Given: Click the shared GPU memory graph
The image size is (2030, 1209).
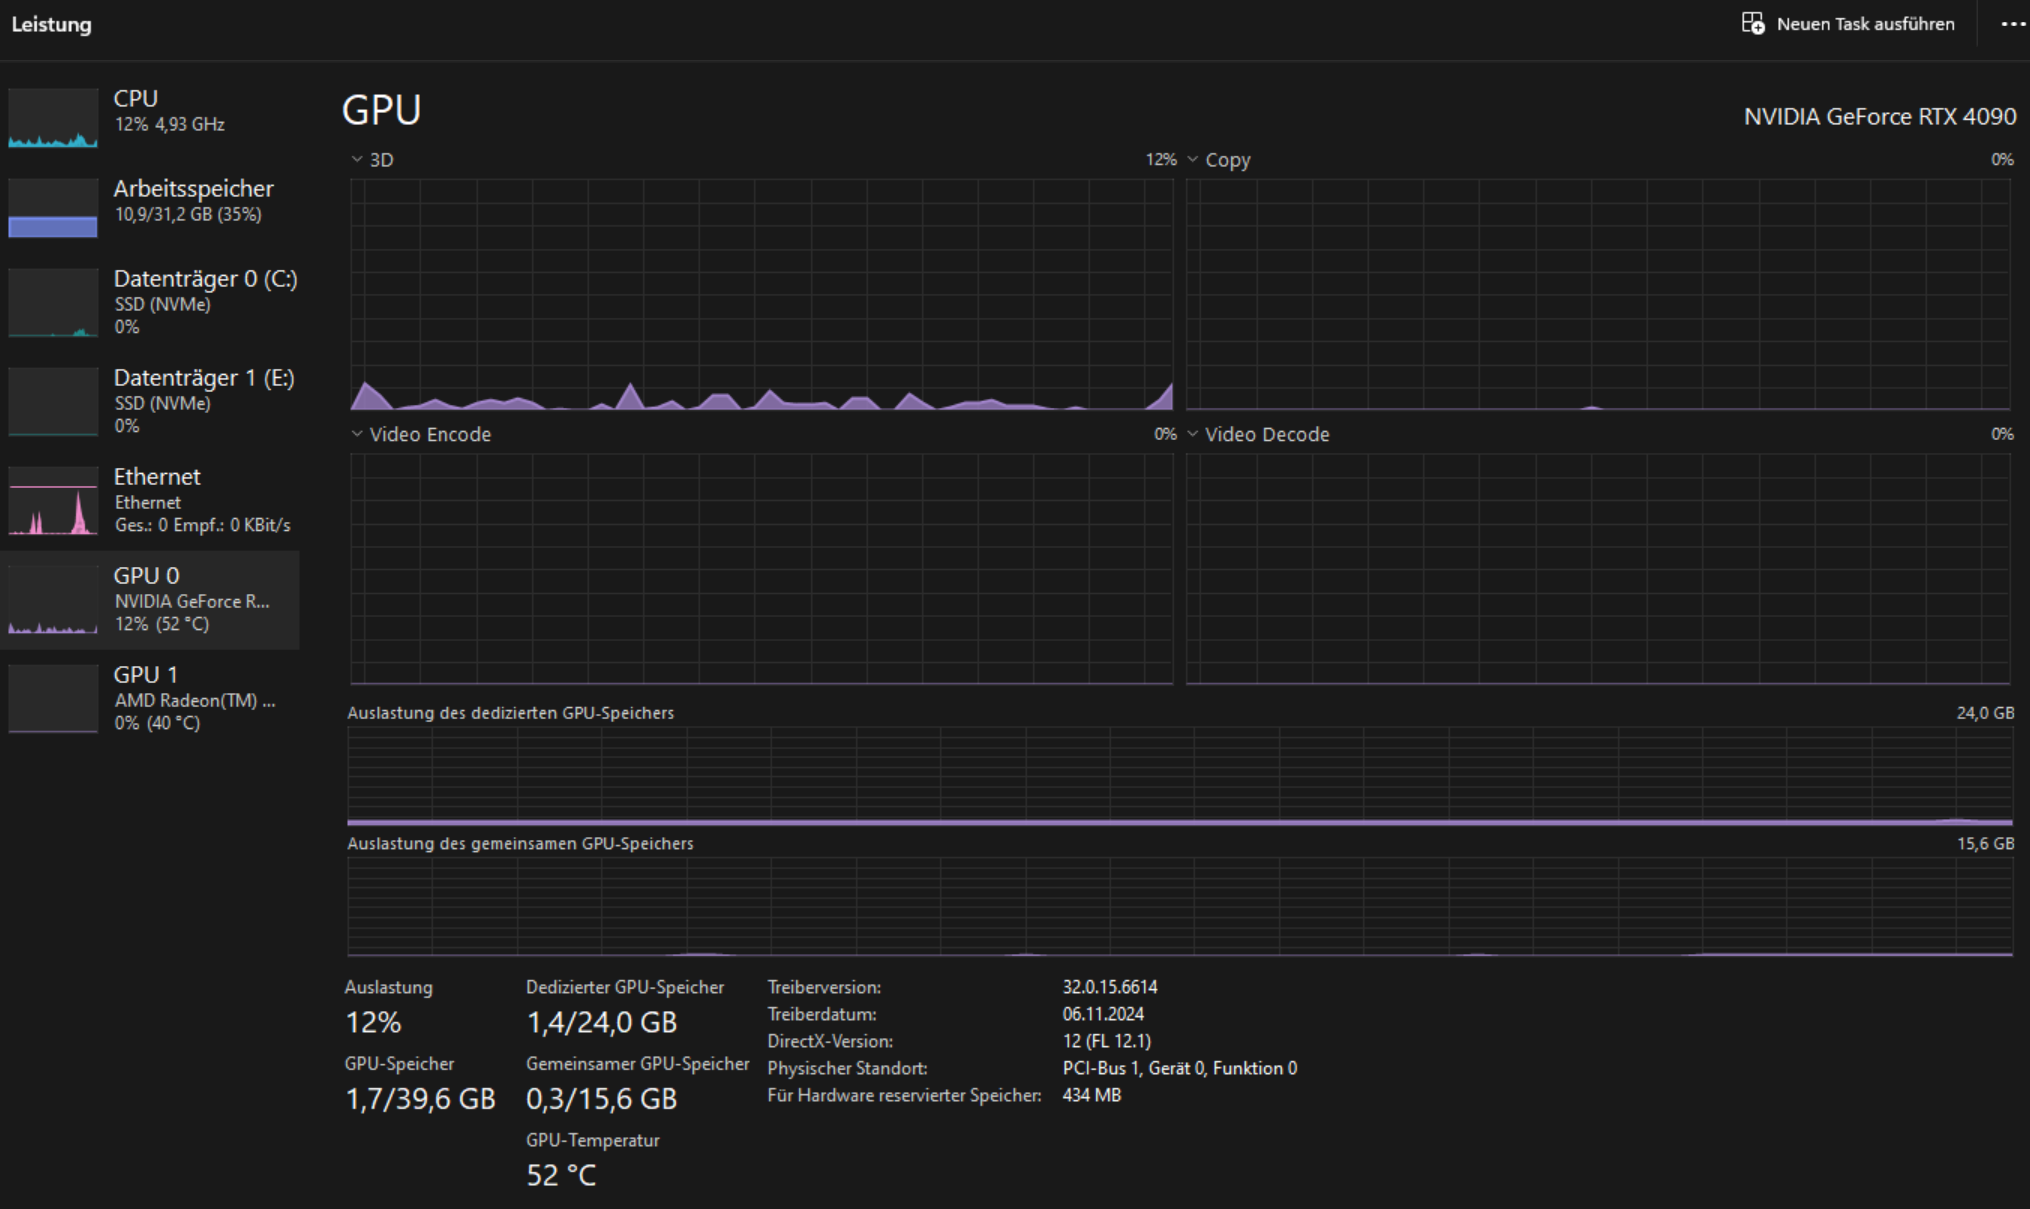Looking at the screenshot, I should tap(1180, 907).
